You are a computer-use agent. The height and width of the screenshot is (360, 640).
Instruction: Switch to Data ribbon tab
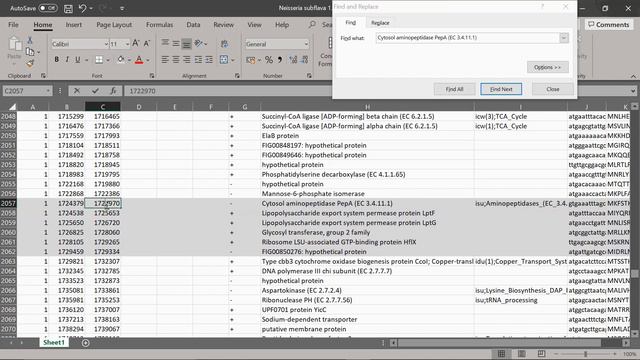tap(193, 24)
